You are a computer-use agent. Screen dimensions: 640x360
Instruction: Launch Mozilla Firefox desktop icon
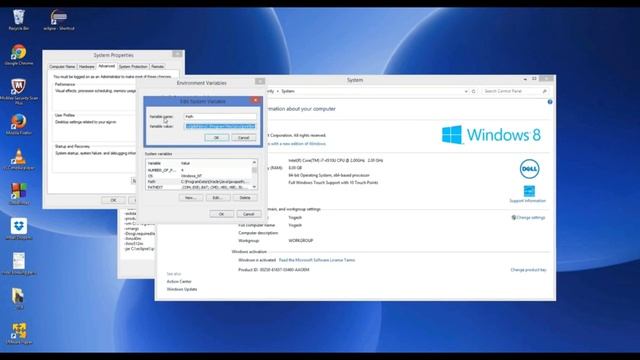(x=18, y=124)
